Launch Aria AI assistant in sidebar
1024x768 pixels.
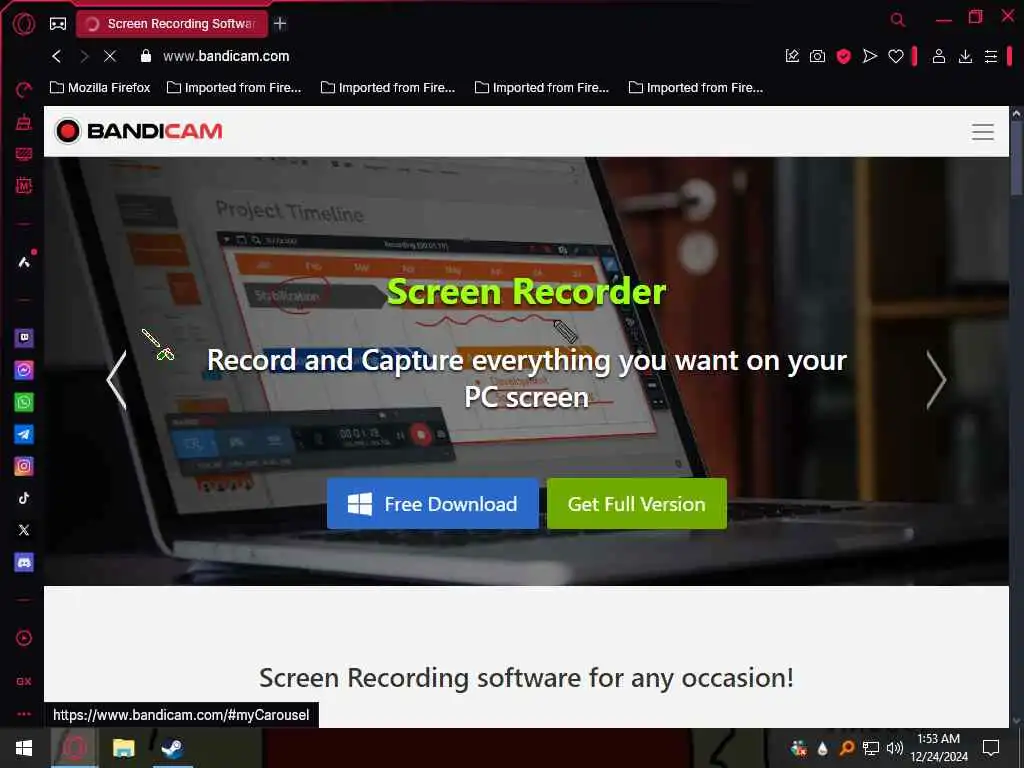pyautogui.click(x=24, y=262)
